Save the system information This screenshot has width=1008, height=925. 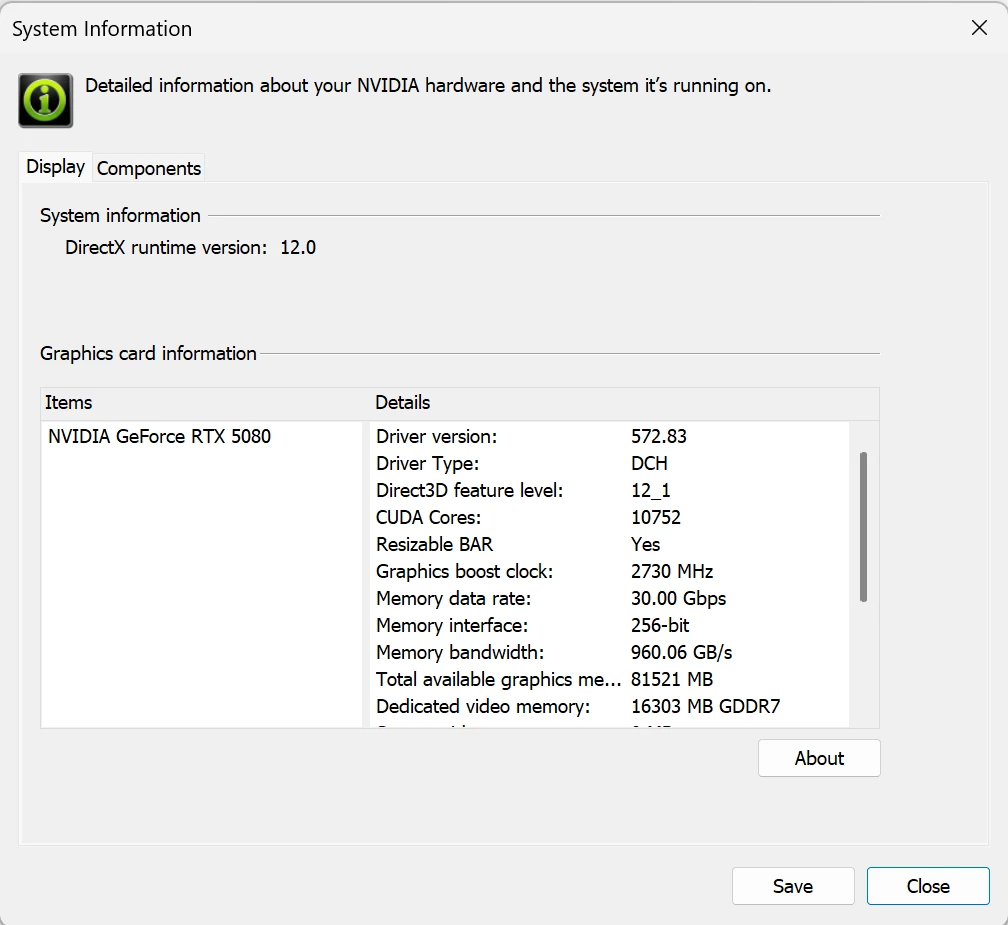pos(793,886)
